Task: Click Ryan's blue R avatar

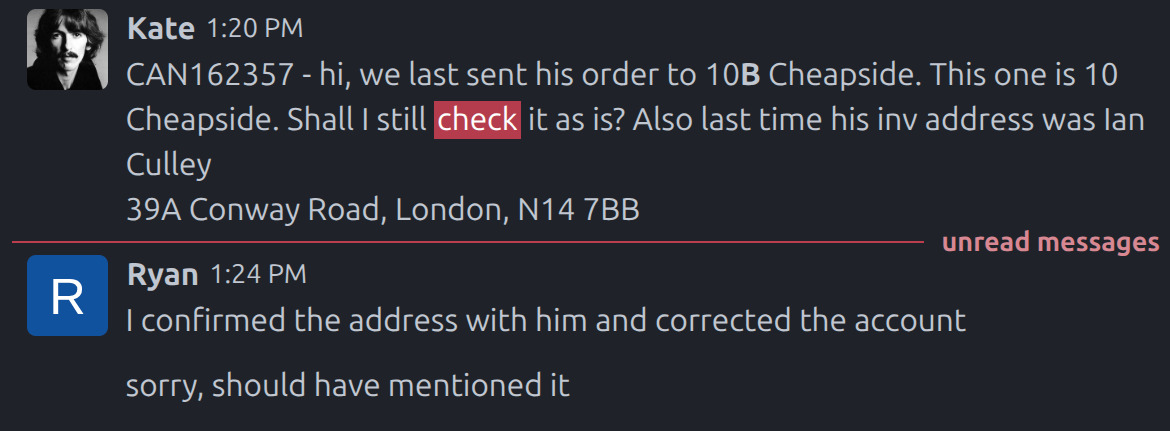Action: pos(67,295)
